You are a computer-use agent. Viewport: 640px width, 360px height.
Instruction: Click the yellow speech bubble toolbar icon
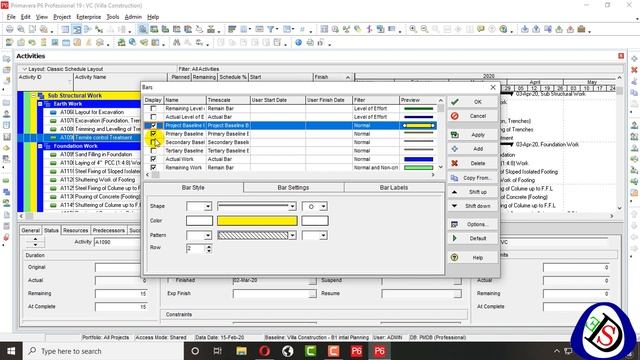pos(481,29)
